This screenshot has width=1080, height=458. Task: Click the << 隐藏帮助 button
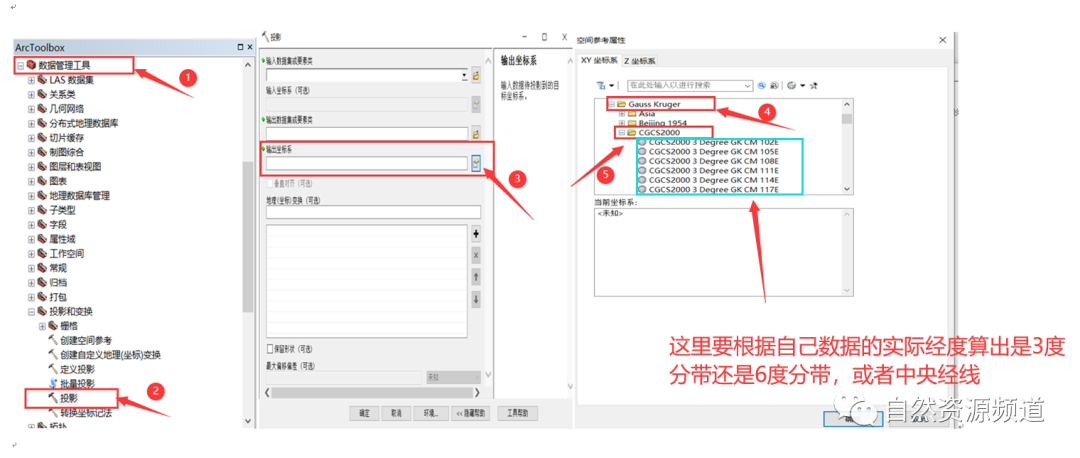(470, 413)
